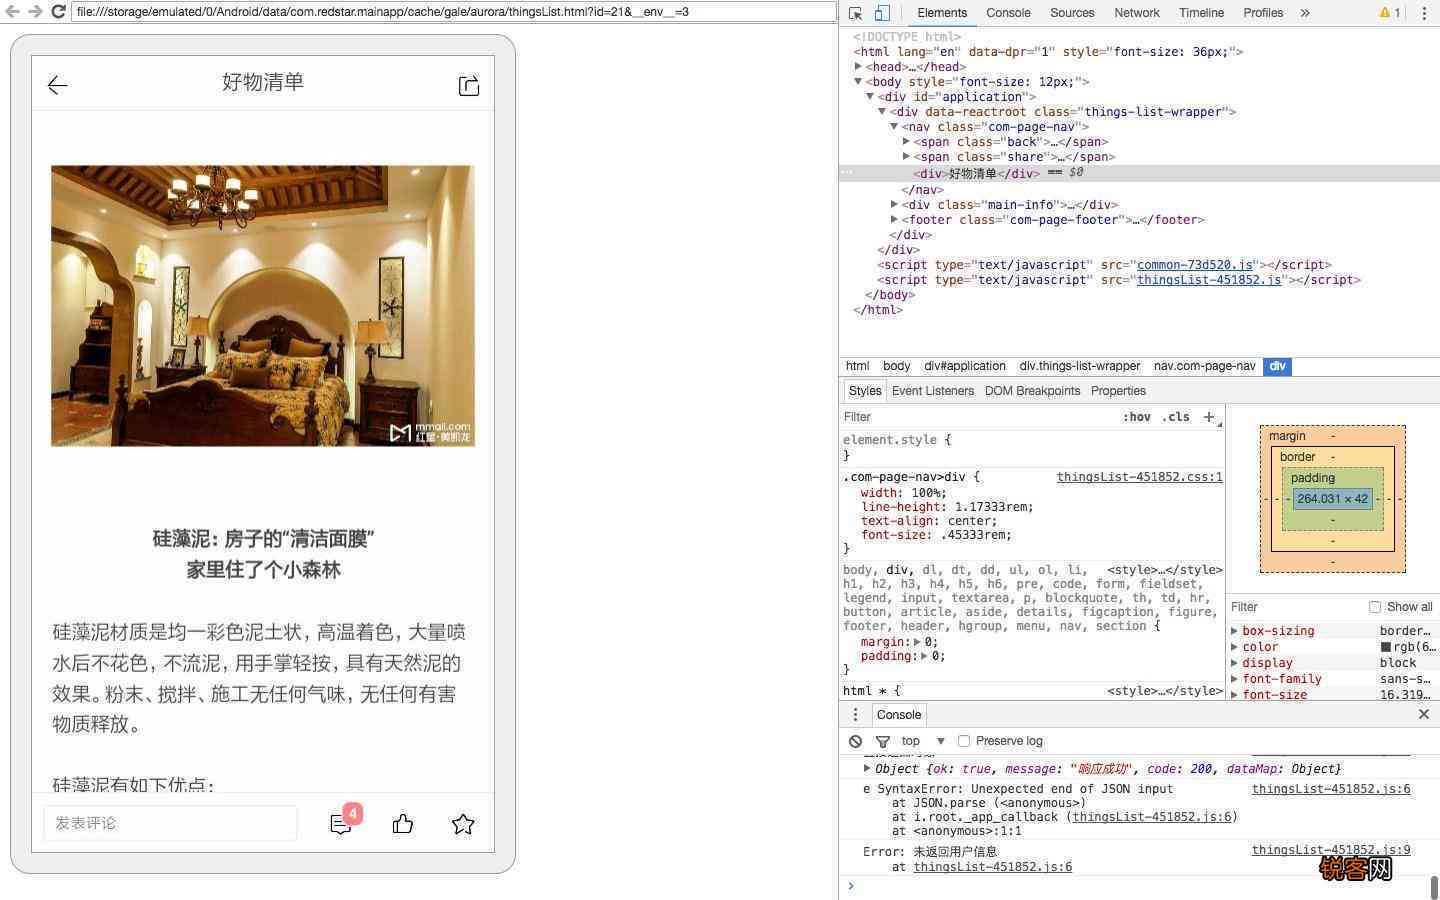Open the top execution context dropdown

923,741
